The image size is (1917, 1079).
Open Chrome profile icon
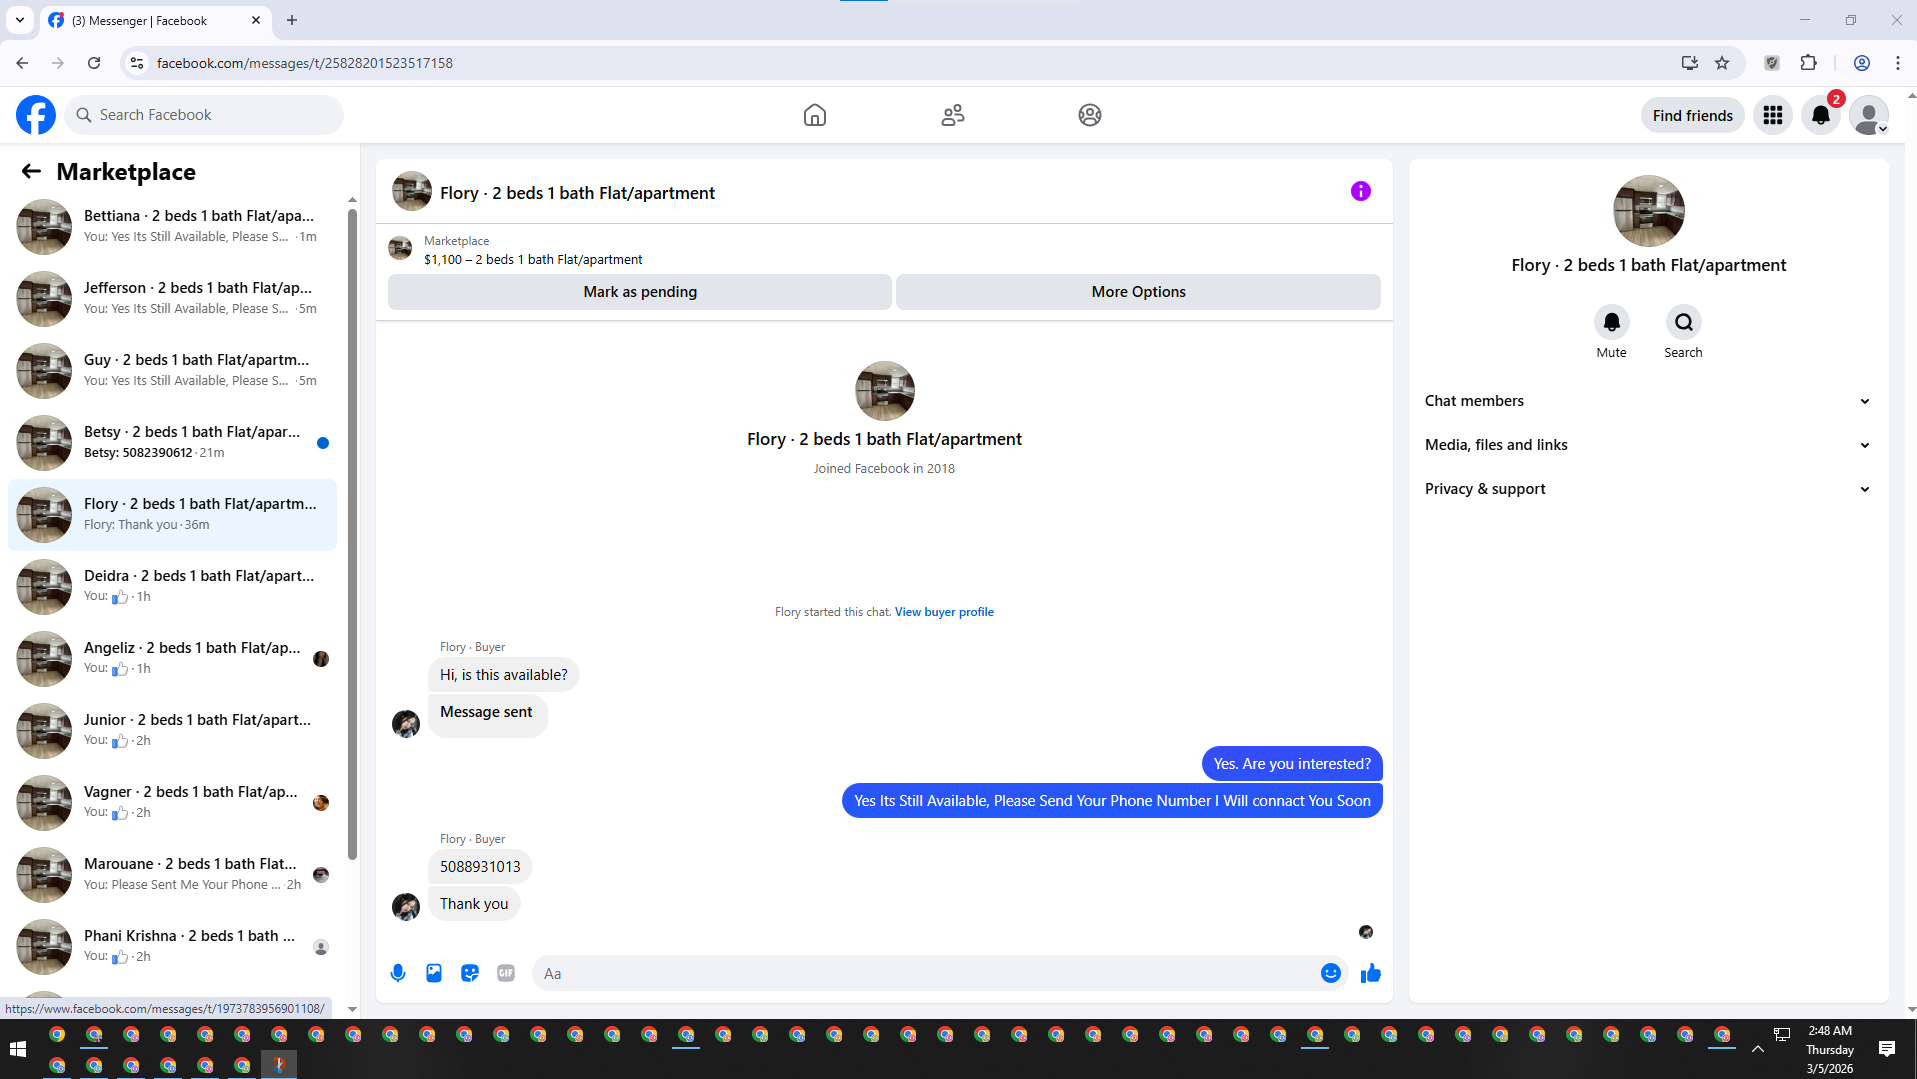[x=1861, y=63]
